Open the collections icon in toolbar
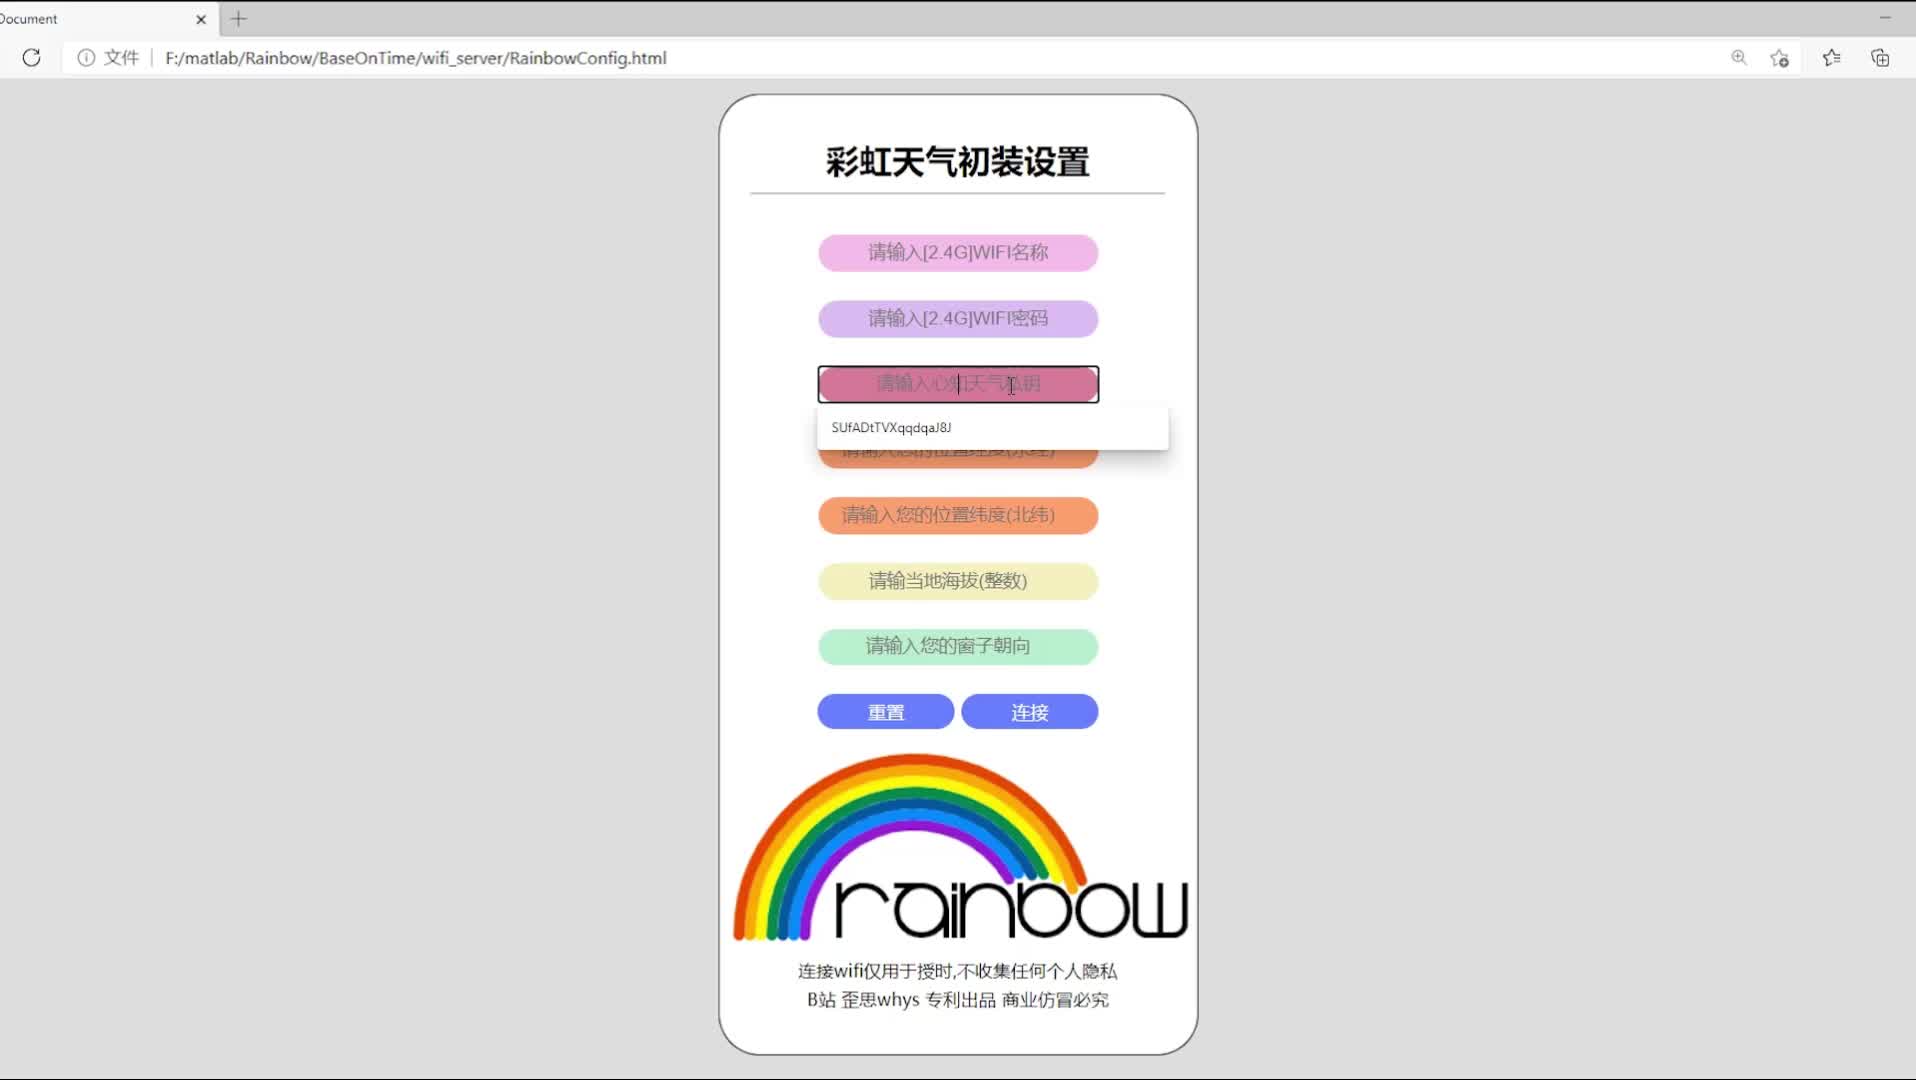The width and height of the screenshot is (1916, 1080). pos(1880,58)
